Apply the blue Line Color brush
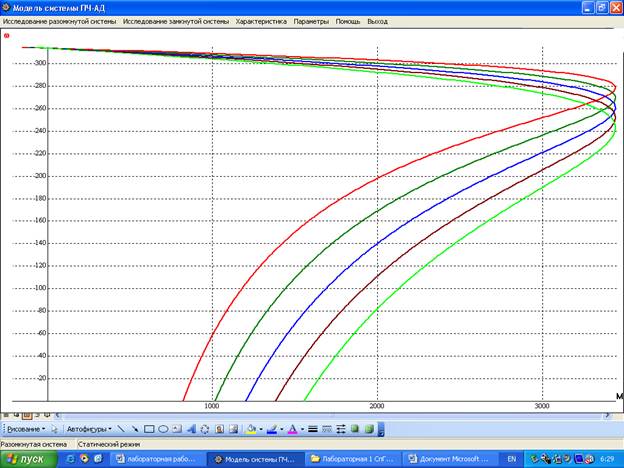Image resolution: width=624 pixels, height=468 pixels. coord(272,429)
